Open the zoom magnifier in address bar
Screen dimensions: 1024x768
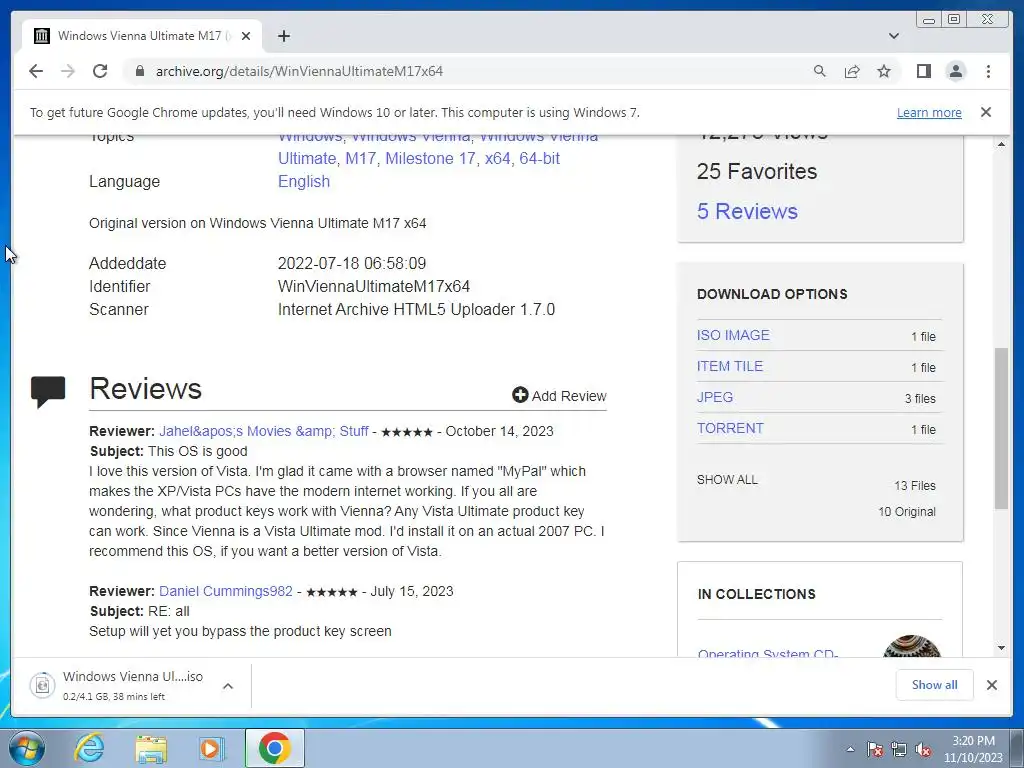(819, 71)
